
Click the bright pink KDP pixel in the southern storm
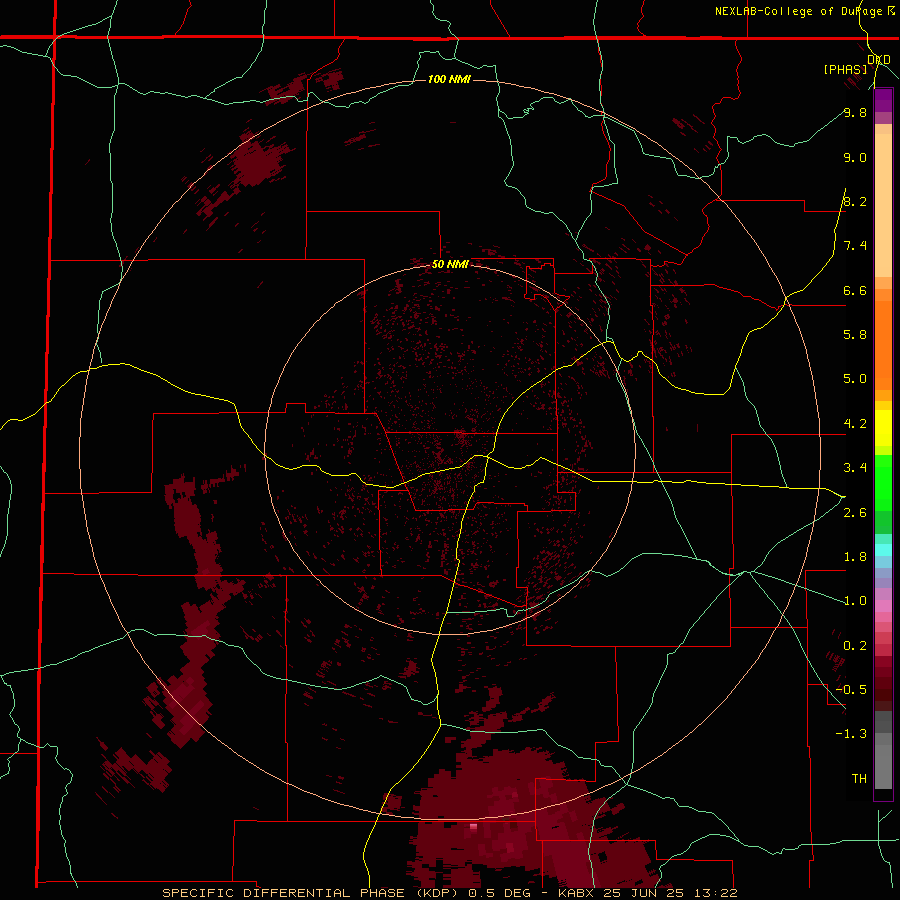click(473, 827)
